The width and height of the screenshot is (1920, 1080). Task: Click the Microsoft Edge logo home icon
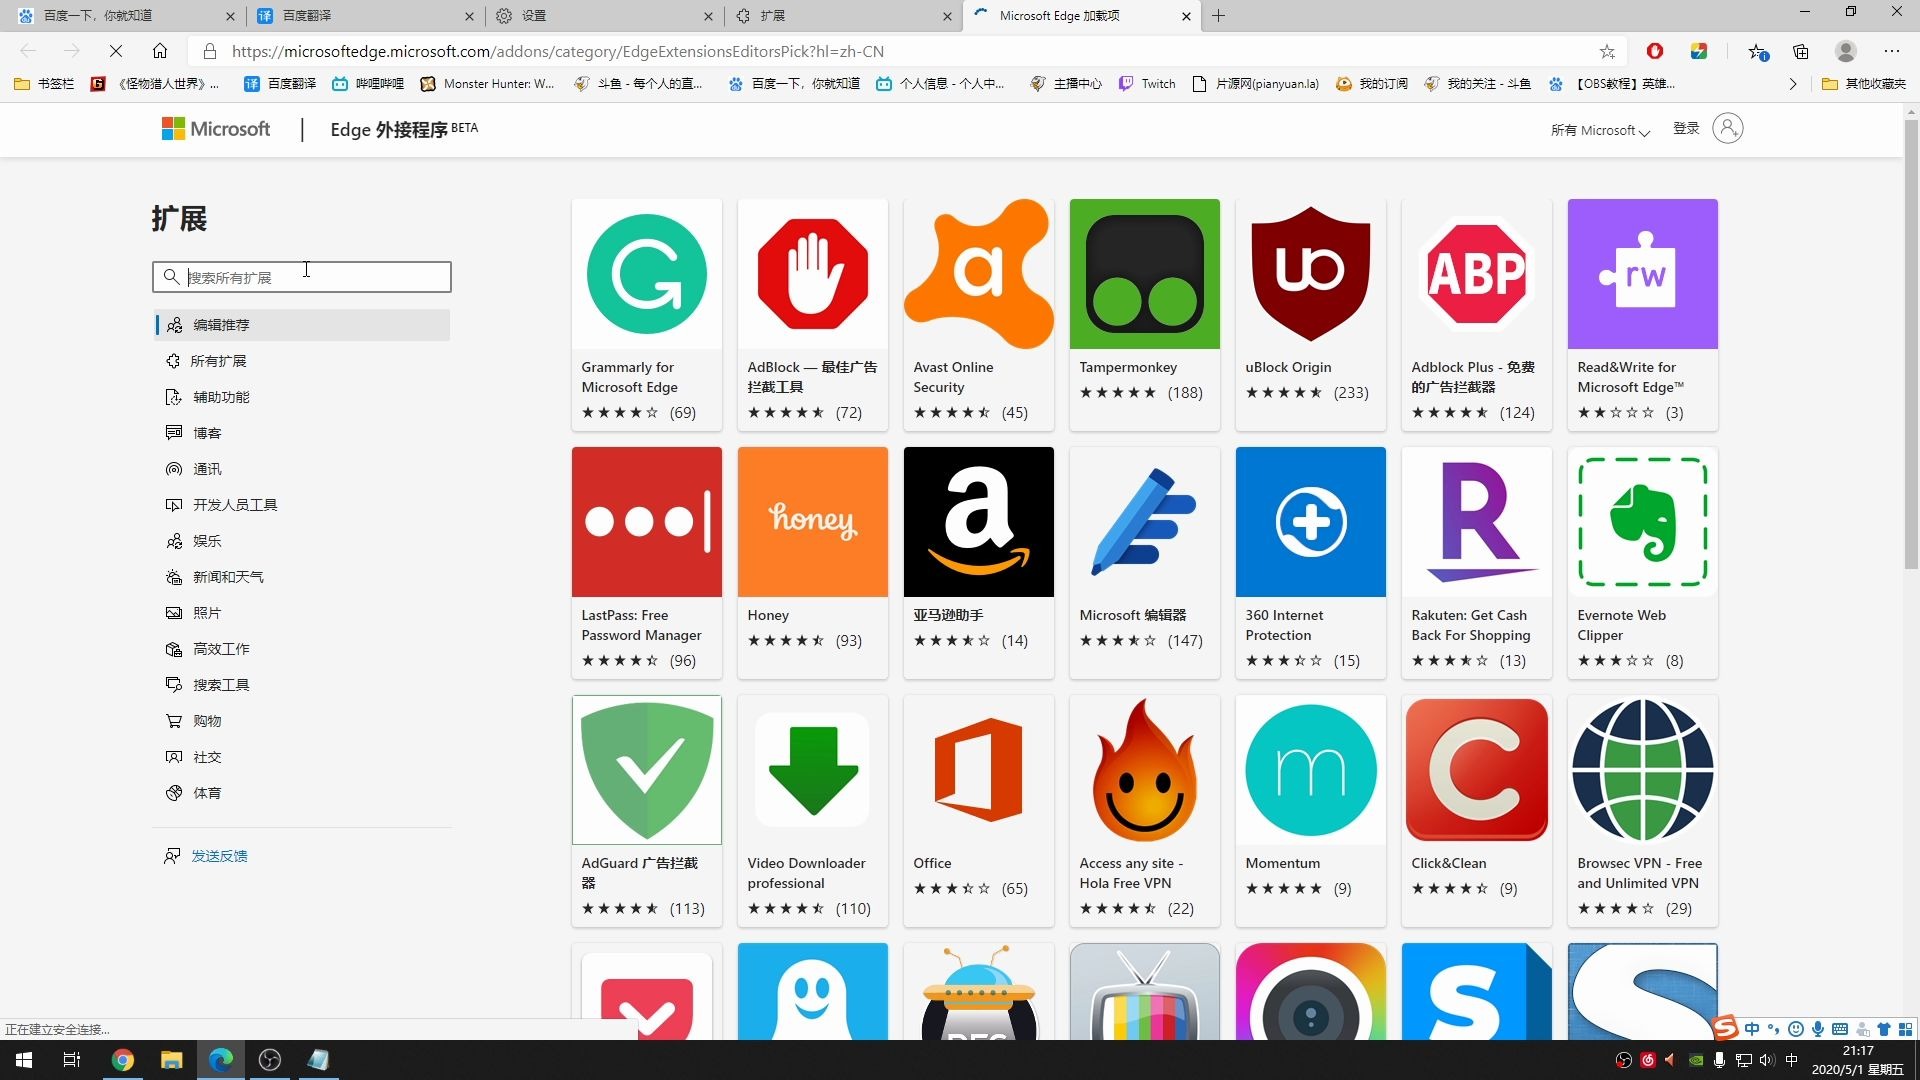[161, 51]
